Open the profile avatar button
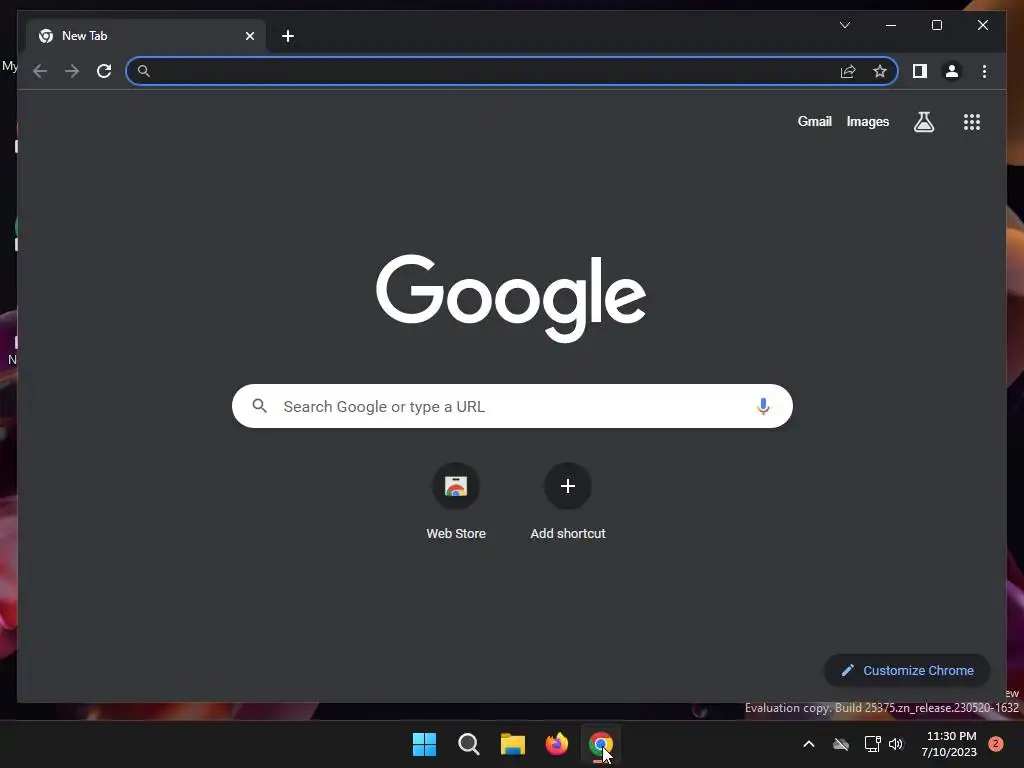Screen dimensions: 1024x768 tap(952, 71)
